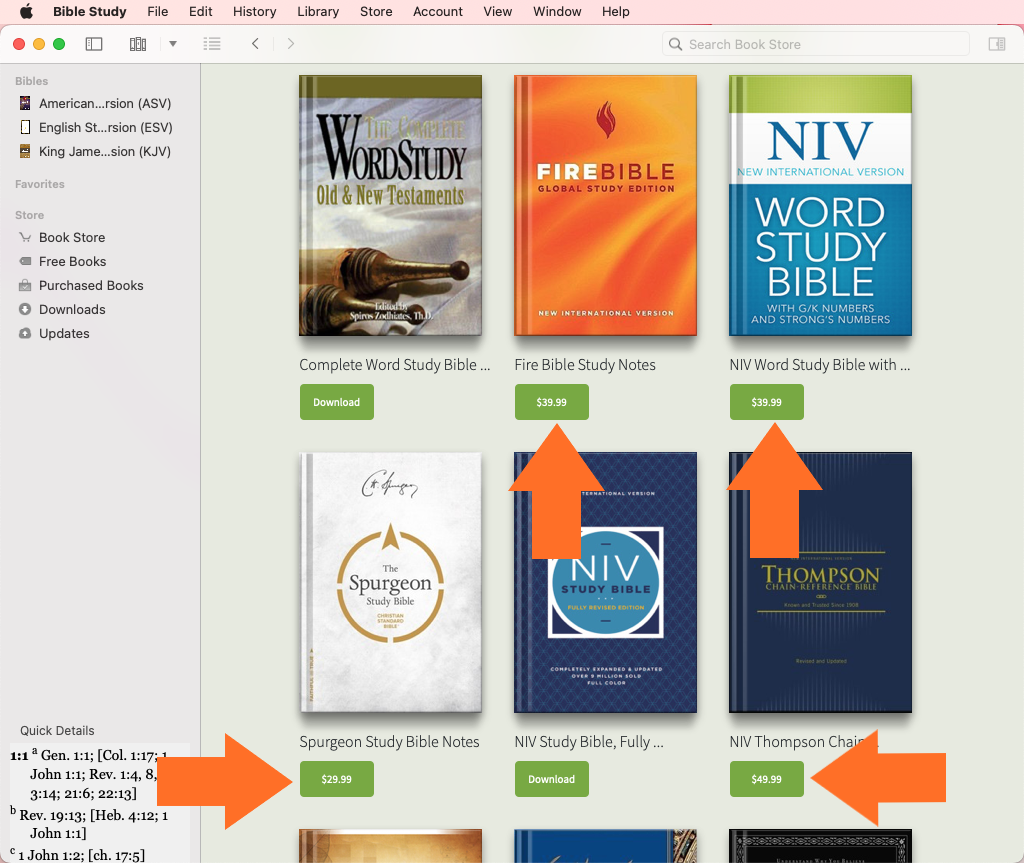
Task: Click the Downloads arrow icon
Action: coord(25,309)
